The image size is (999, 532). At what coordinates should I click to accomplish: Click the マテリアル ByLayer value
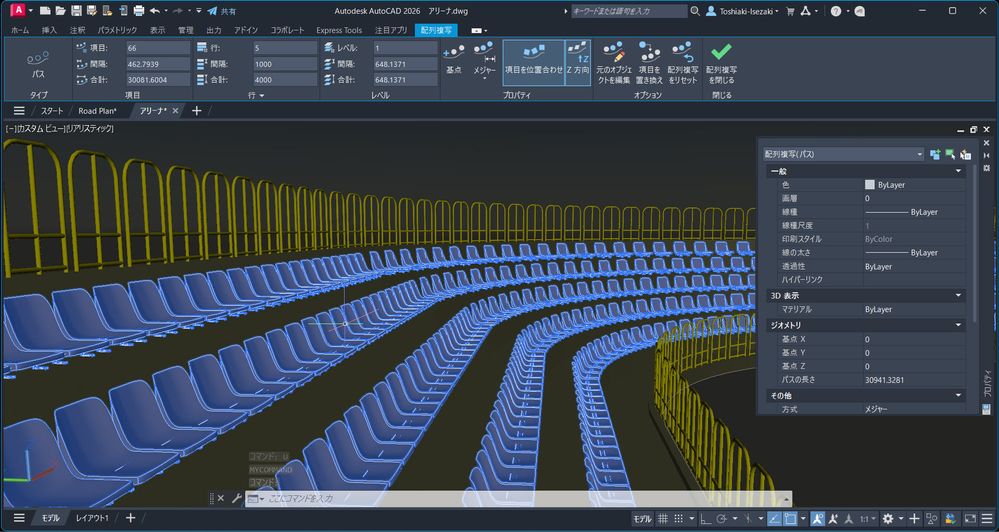tap(914, 310)
